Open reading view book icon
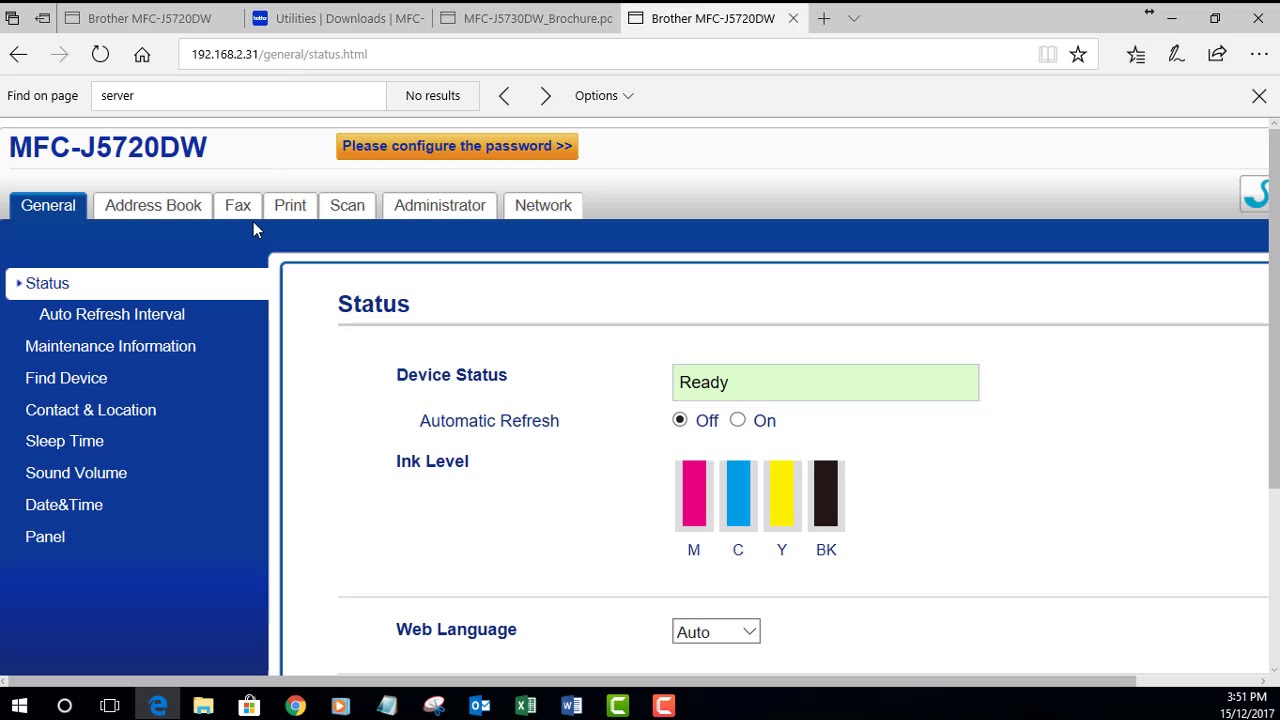The height and width of the screenshot is (720, 1280). click(x=1047, y=54)
